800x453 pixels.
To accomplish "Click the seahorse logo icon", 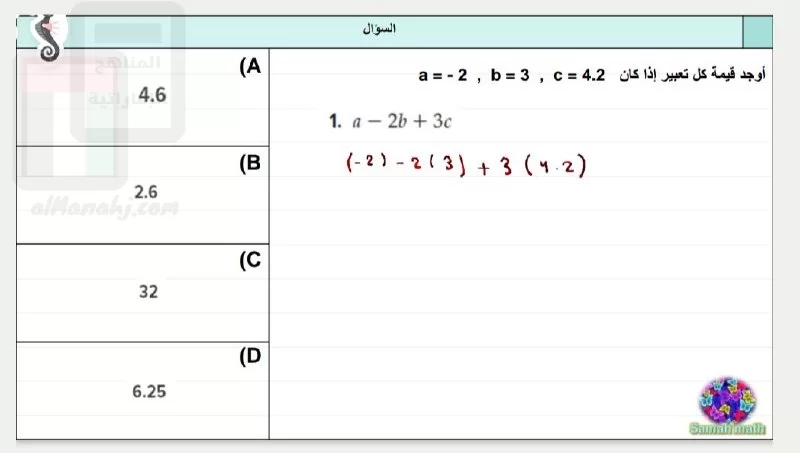I will click(49, 37).
